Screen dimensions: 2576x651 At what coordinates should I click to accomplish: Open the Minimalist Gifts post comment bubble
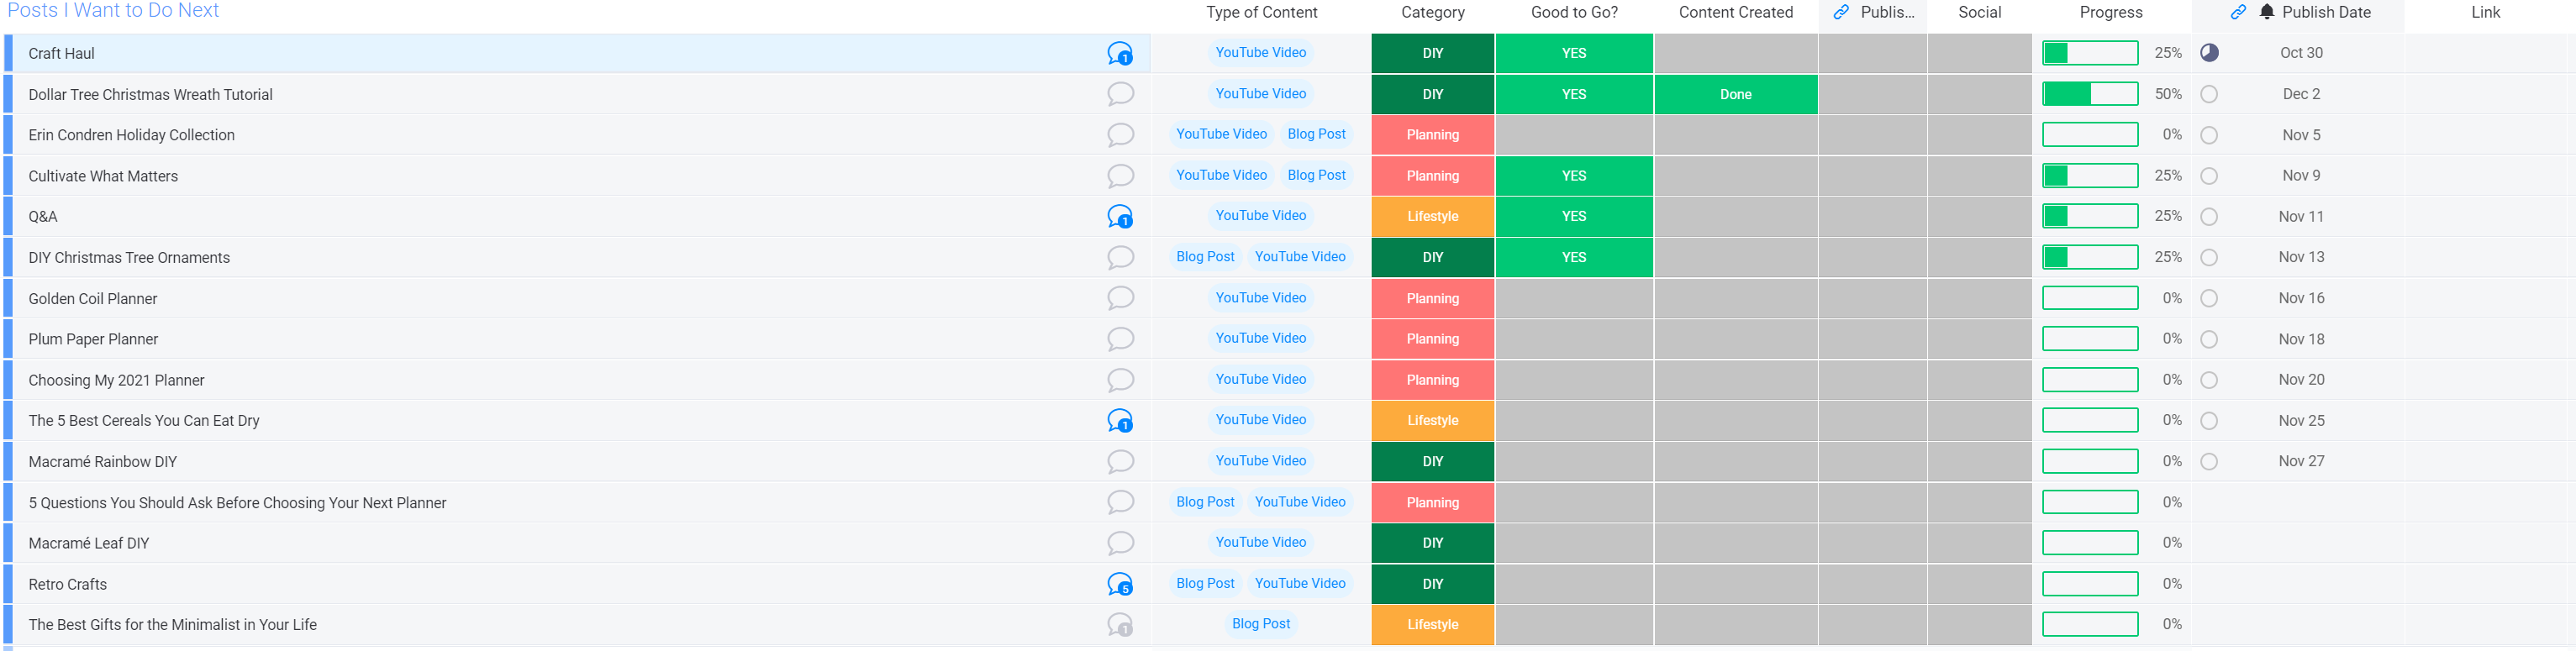[x=1120, y=625]
